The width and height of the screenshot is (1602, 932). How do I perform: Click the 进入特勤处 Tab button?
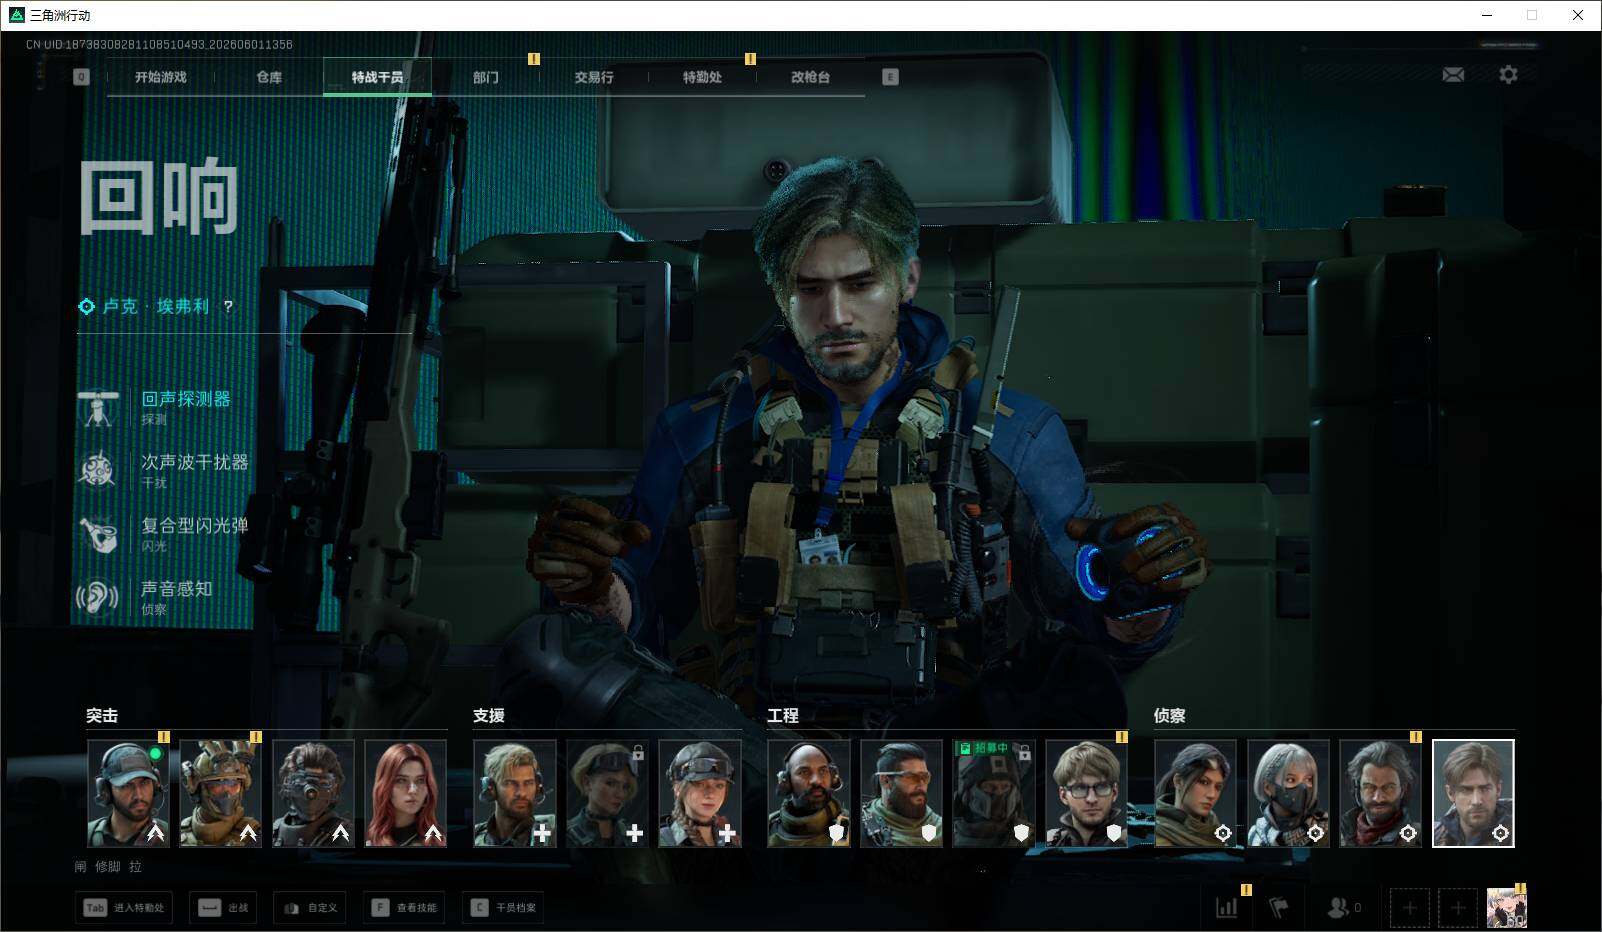(x=124, y=908)
